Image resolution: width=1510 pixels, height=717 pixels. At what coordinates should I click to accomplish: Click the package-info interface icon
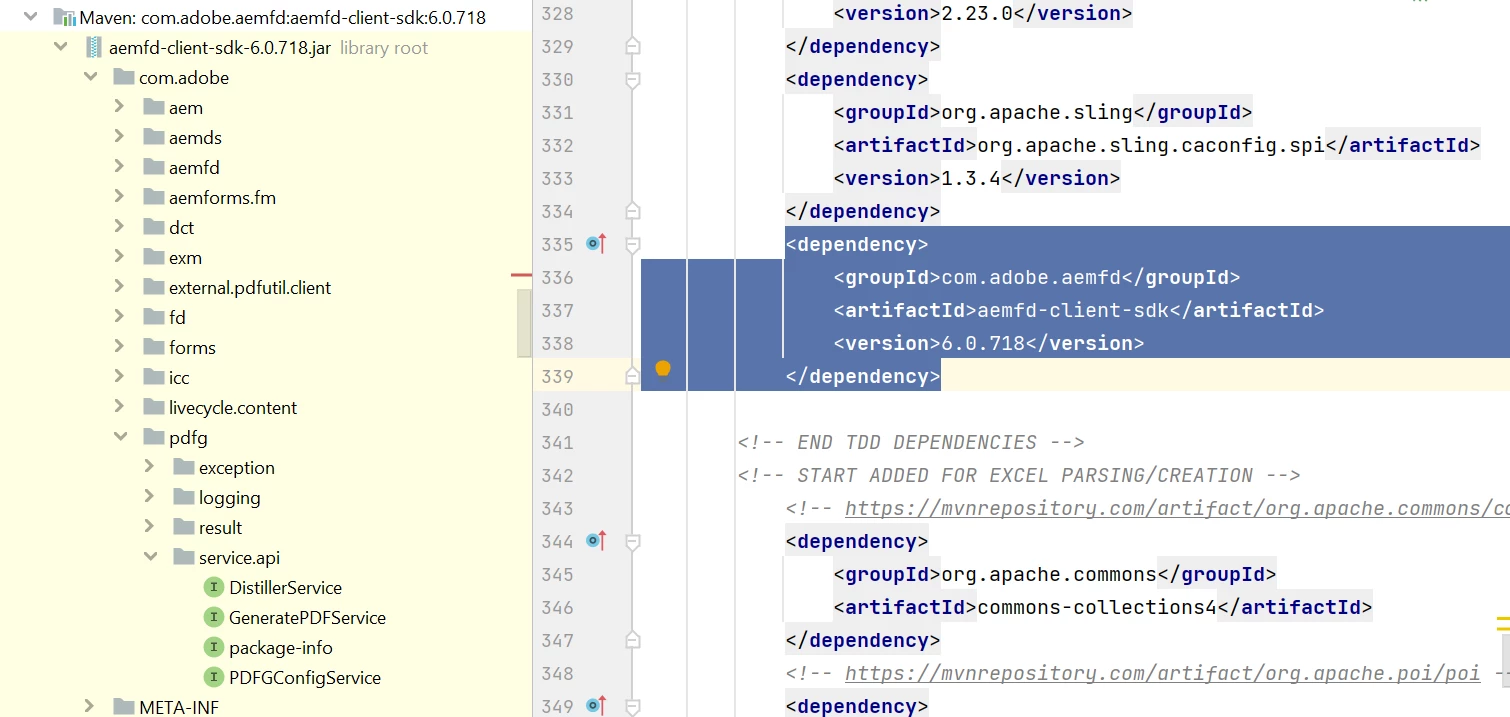[x=212, y=647]
